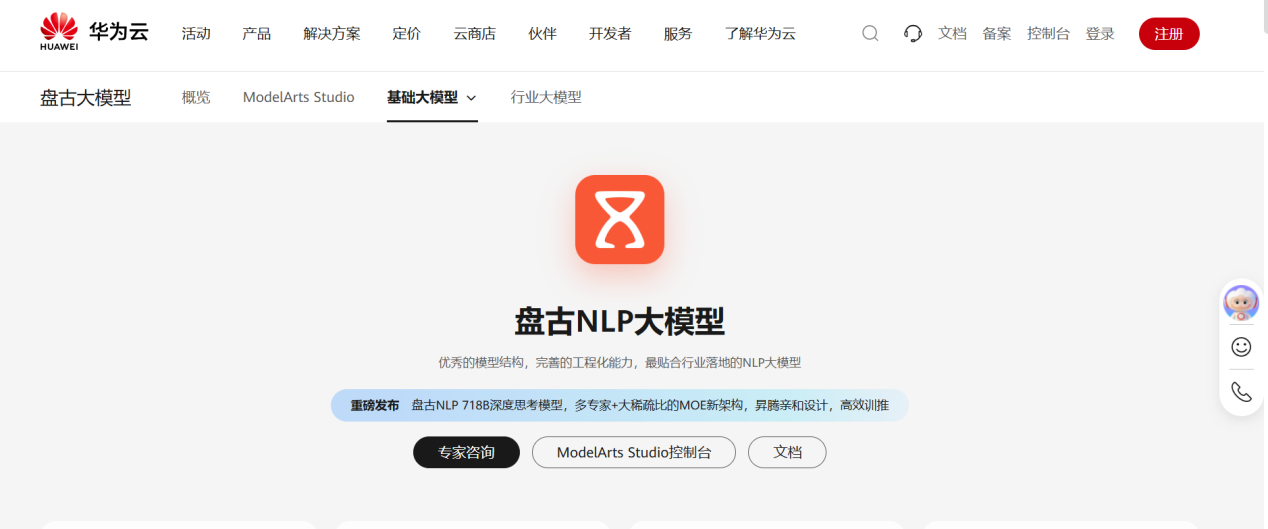The width and height of the screenshot is (1268, 529).
Task: Switch to the 行业大模型 tab
Action: 546,97
